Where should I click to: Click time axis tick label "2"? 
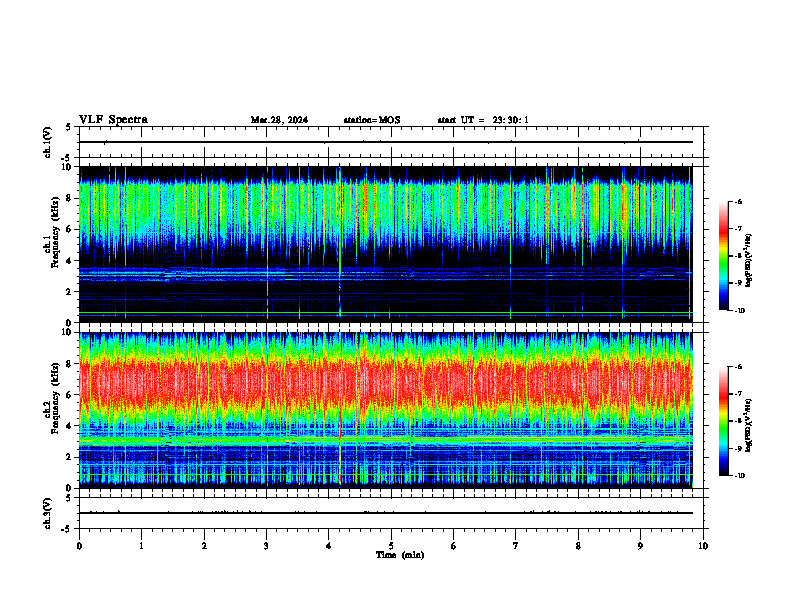tap(204, 546)
